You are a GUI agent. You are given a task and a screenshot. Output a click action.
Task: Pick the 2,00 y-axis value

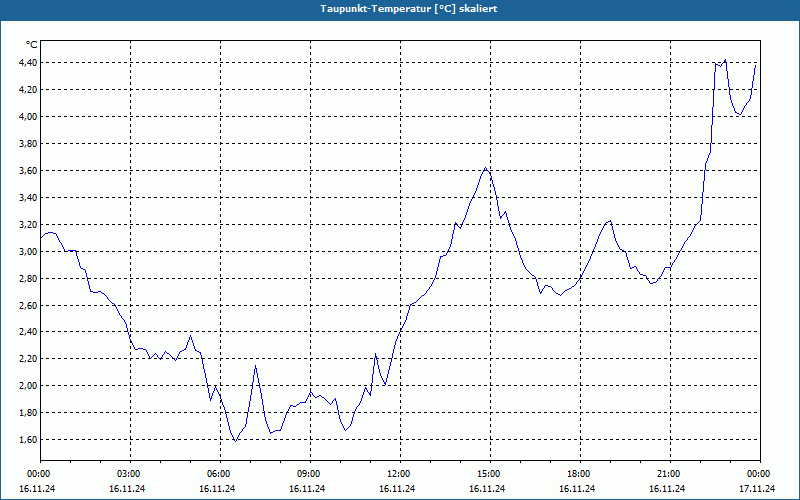click(x=28, y=386)
